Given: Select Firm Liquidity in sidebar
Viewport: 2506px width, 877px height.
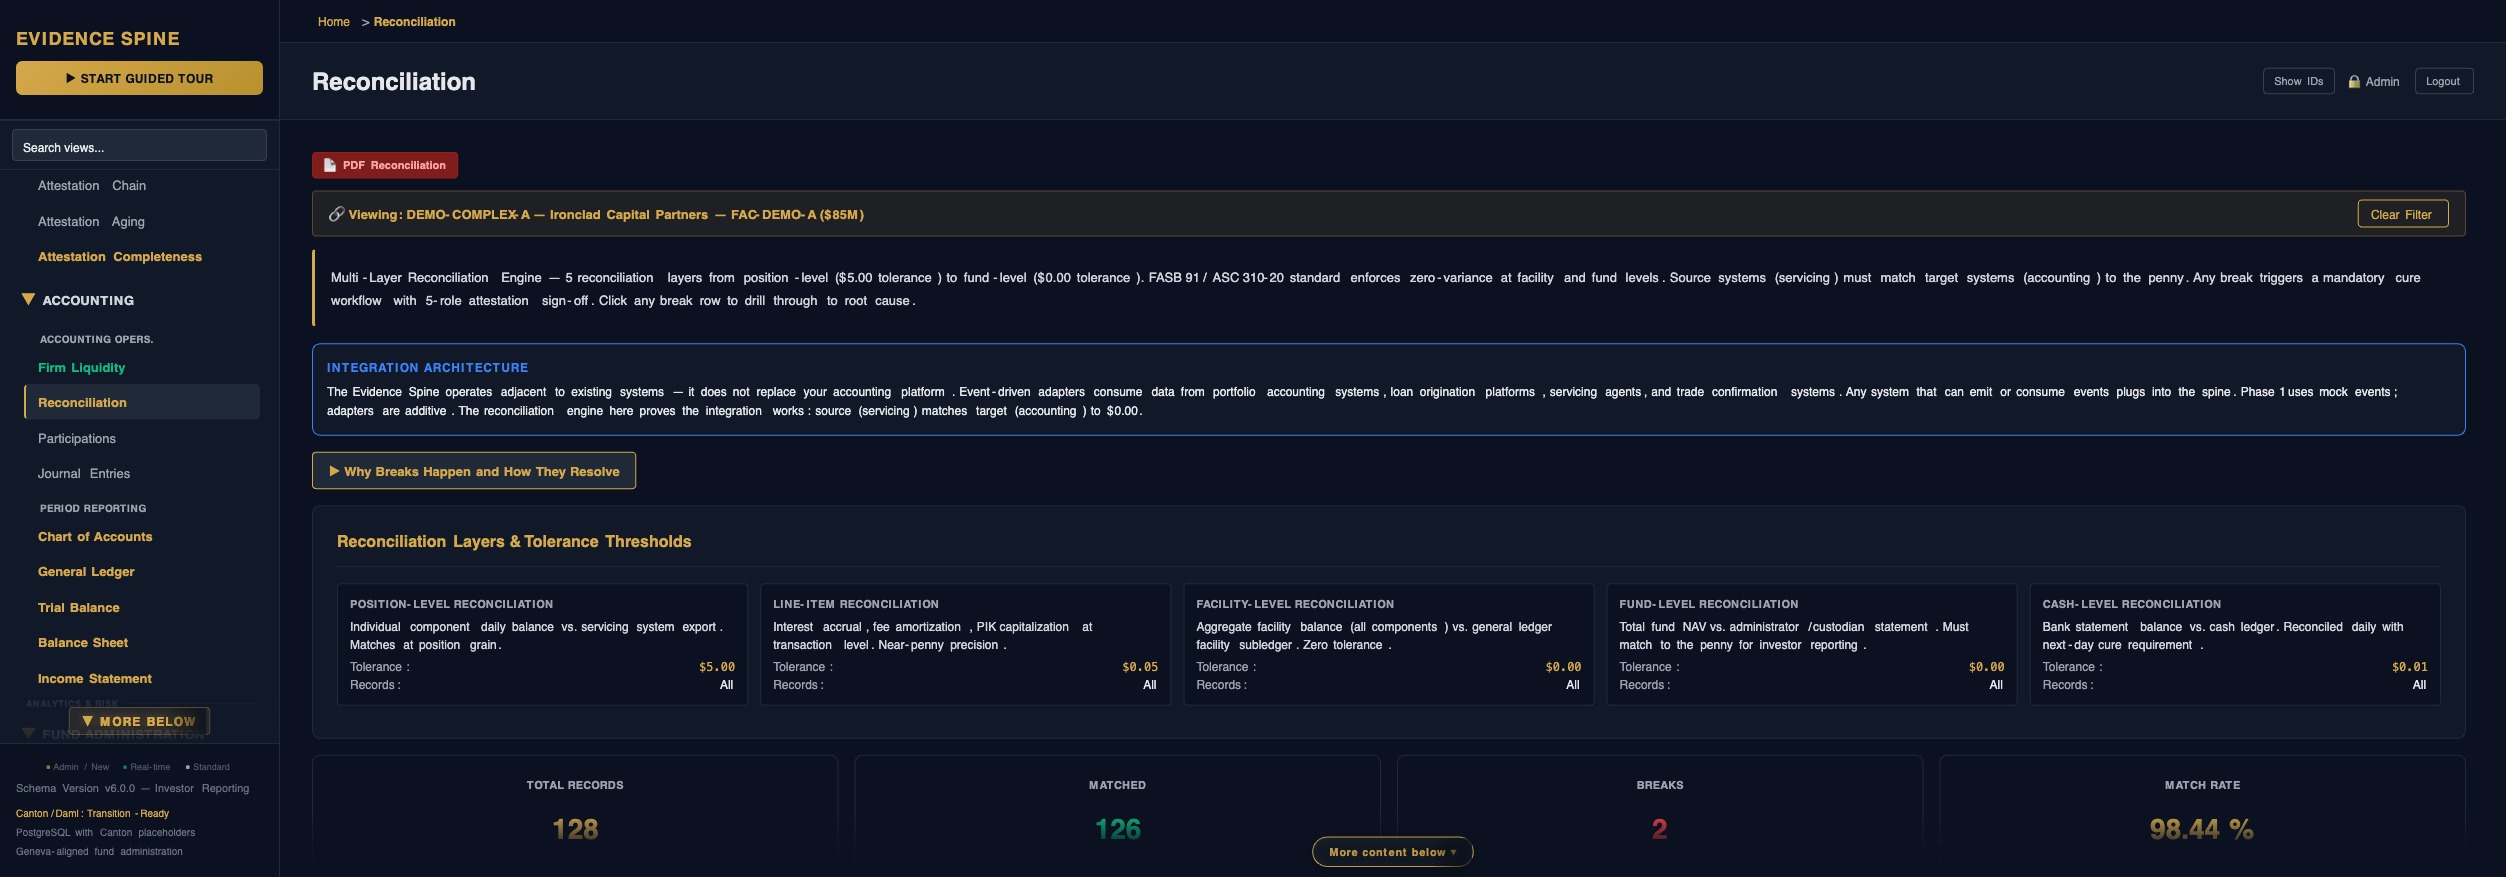Looking at the screenshot, I should tap(82, 368).
